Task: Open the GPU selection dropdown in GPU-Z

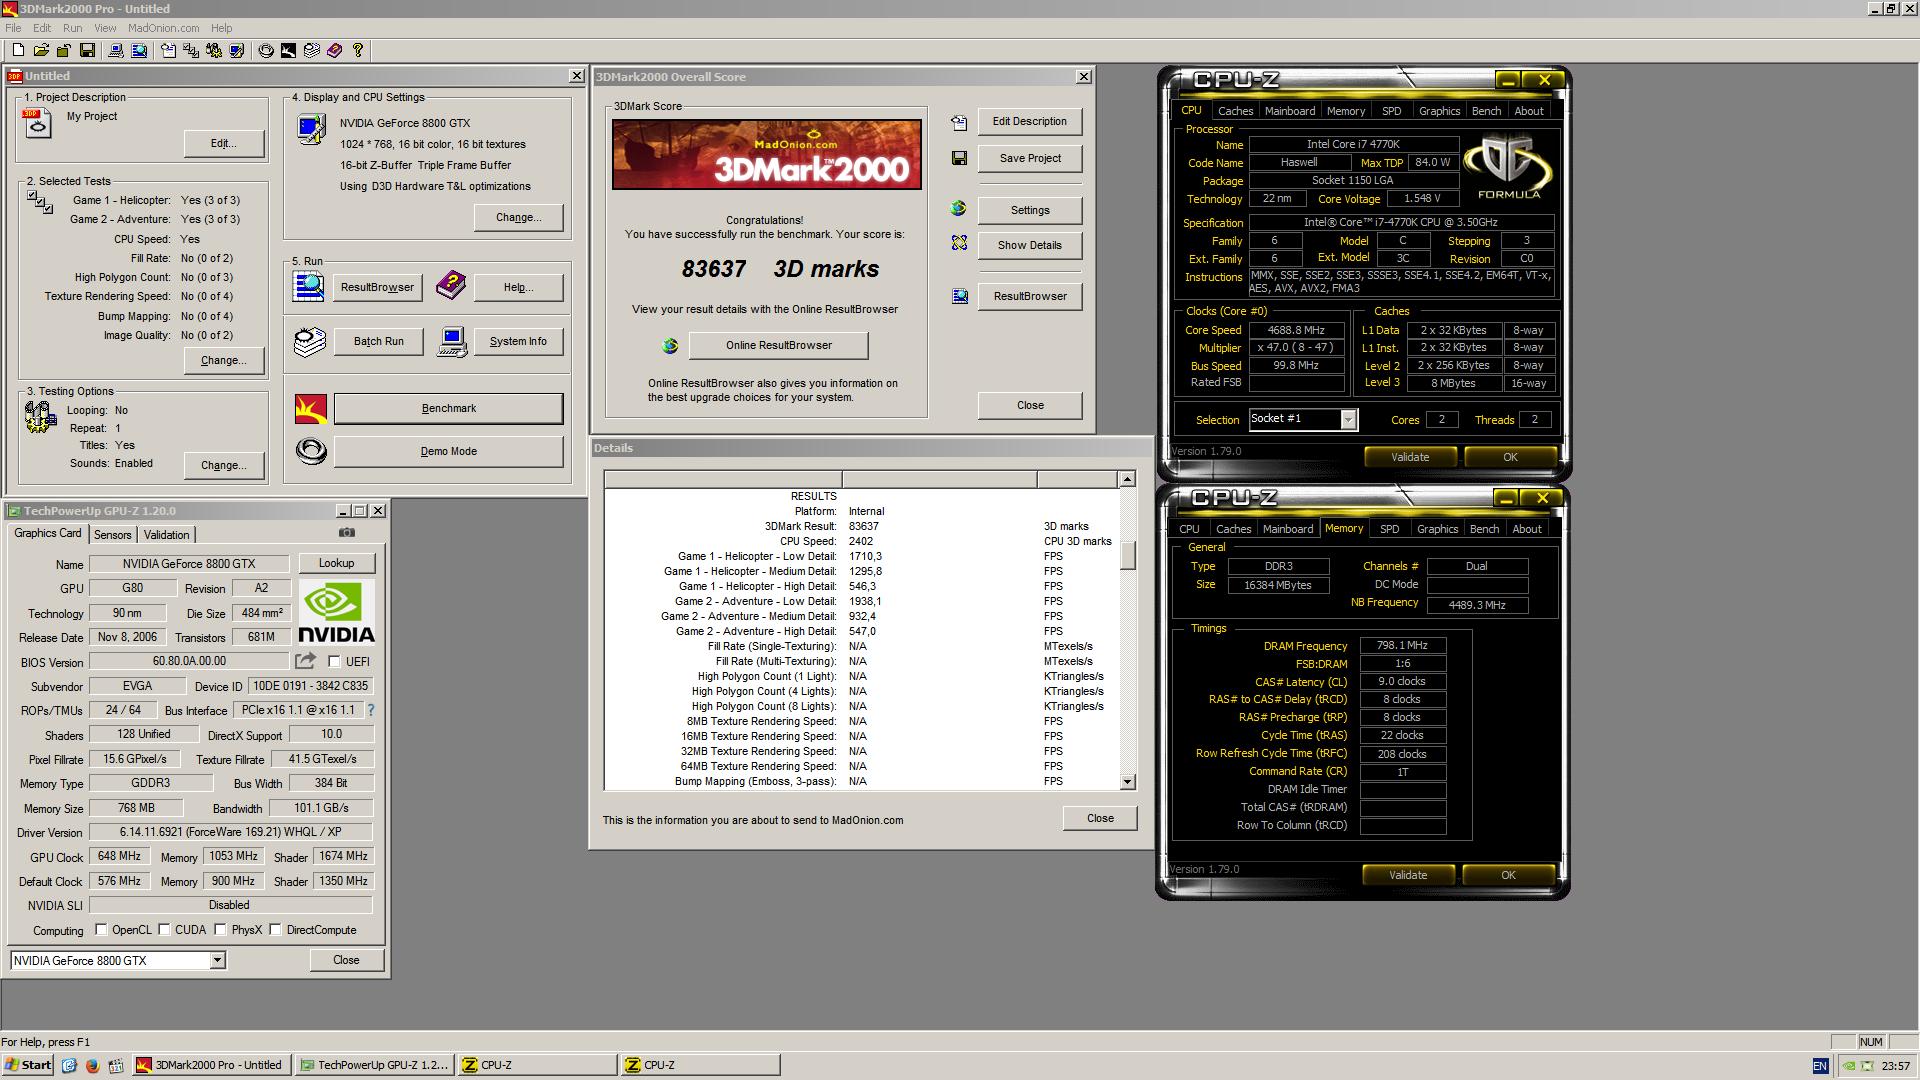Action: coord(217,960)
